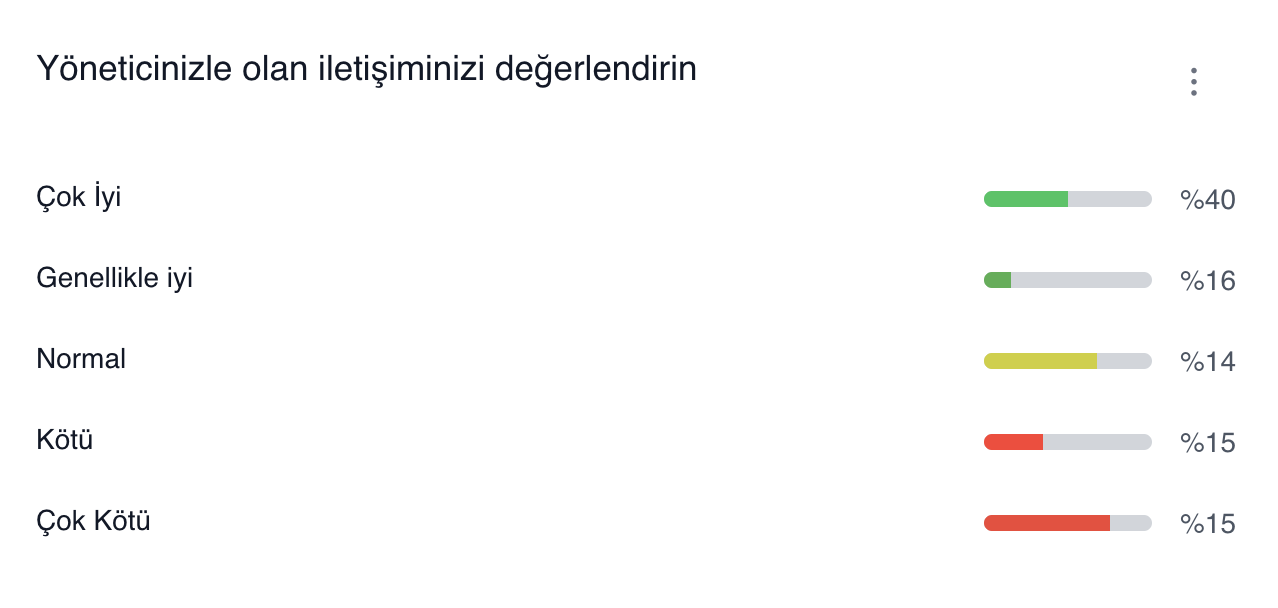
Task: Select the Kötü answer label
Action: [65, 439]
